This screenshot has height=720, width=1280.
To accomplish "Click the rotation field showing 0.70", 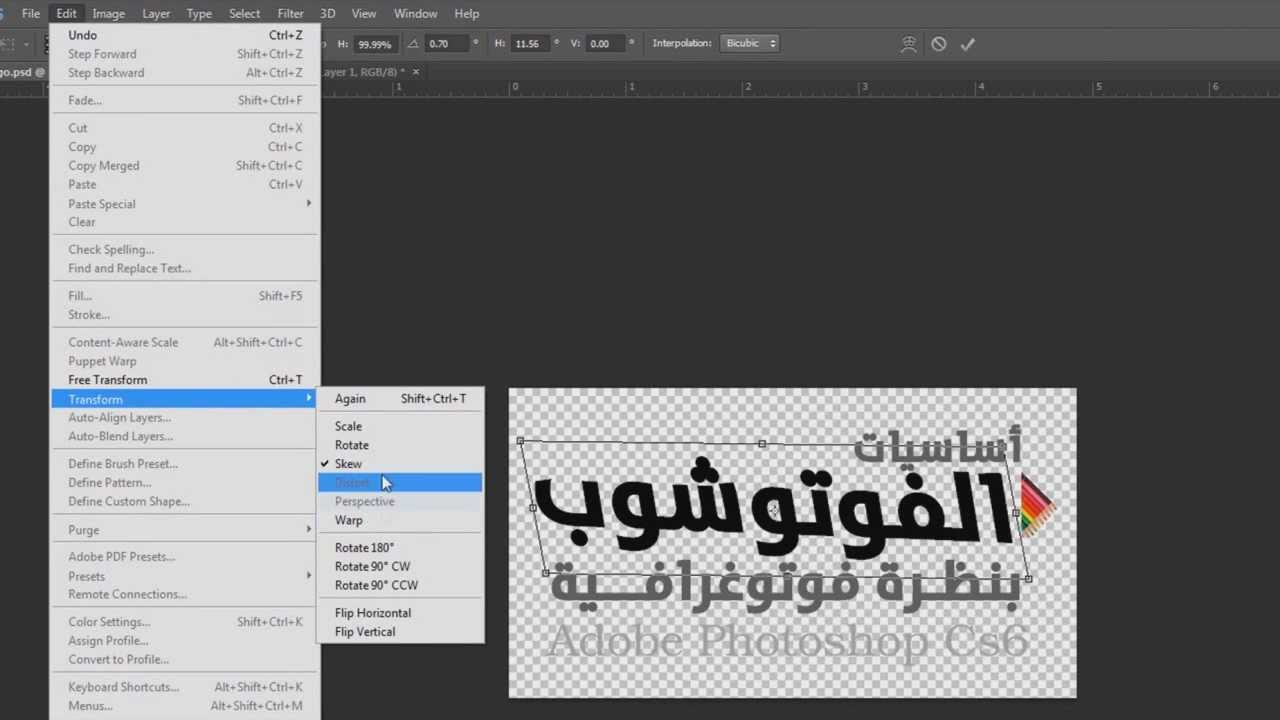I will [x=446, y=44].
